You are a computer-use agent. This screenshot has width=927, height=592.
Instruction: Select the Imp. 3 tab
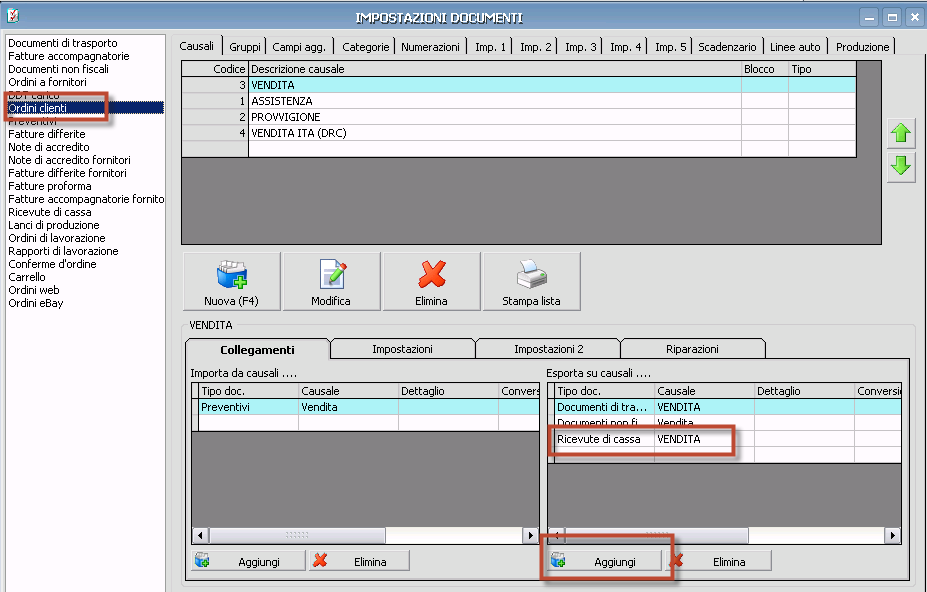point(581,47)
